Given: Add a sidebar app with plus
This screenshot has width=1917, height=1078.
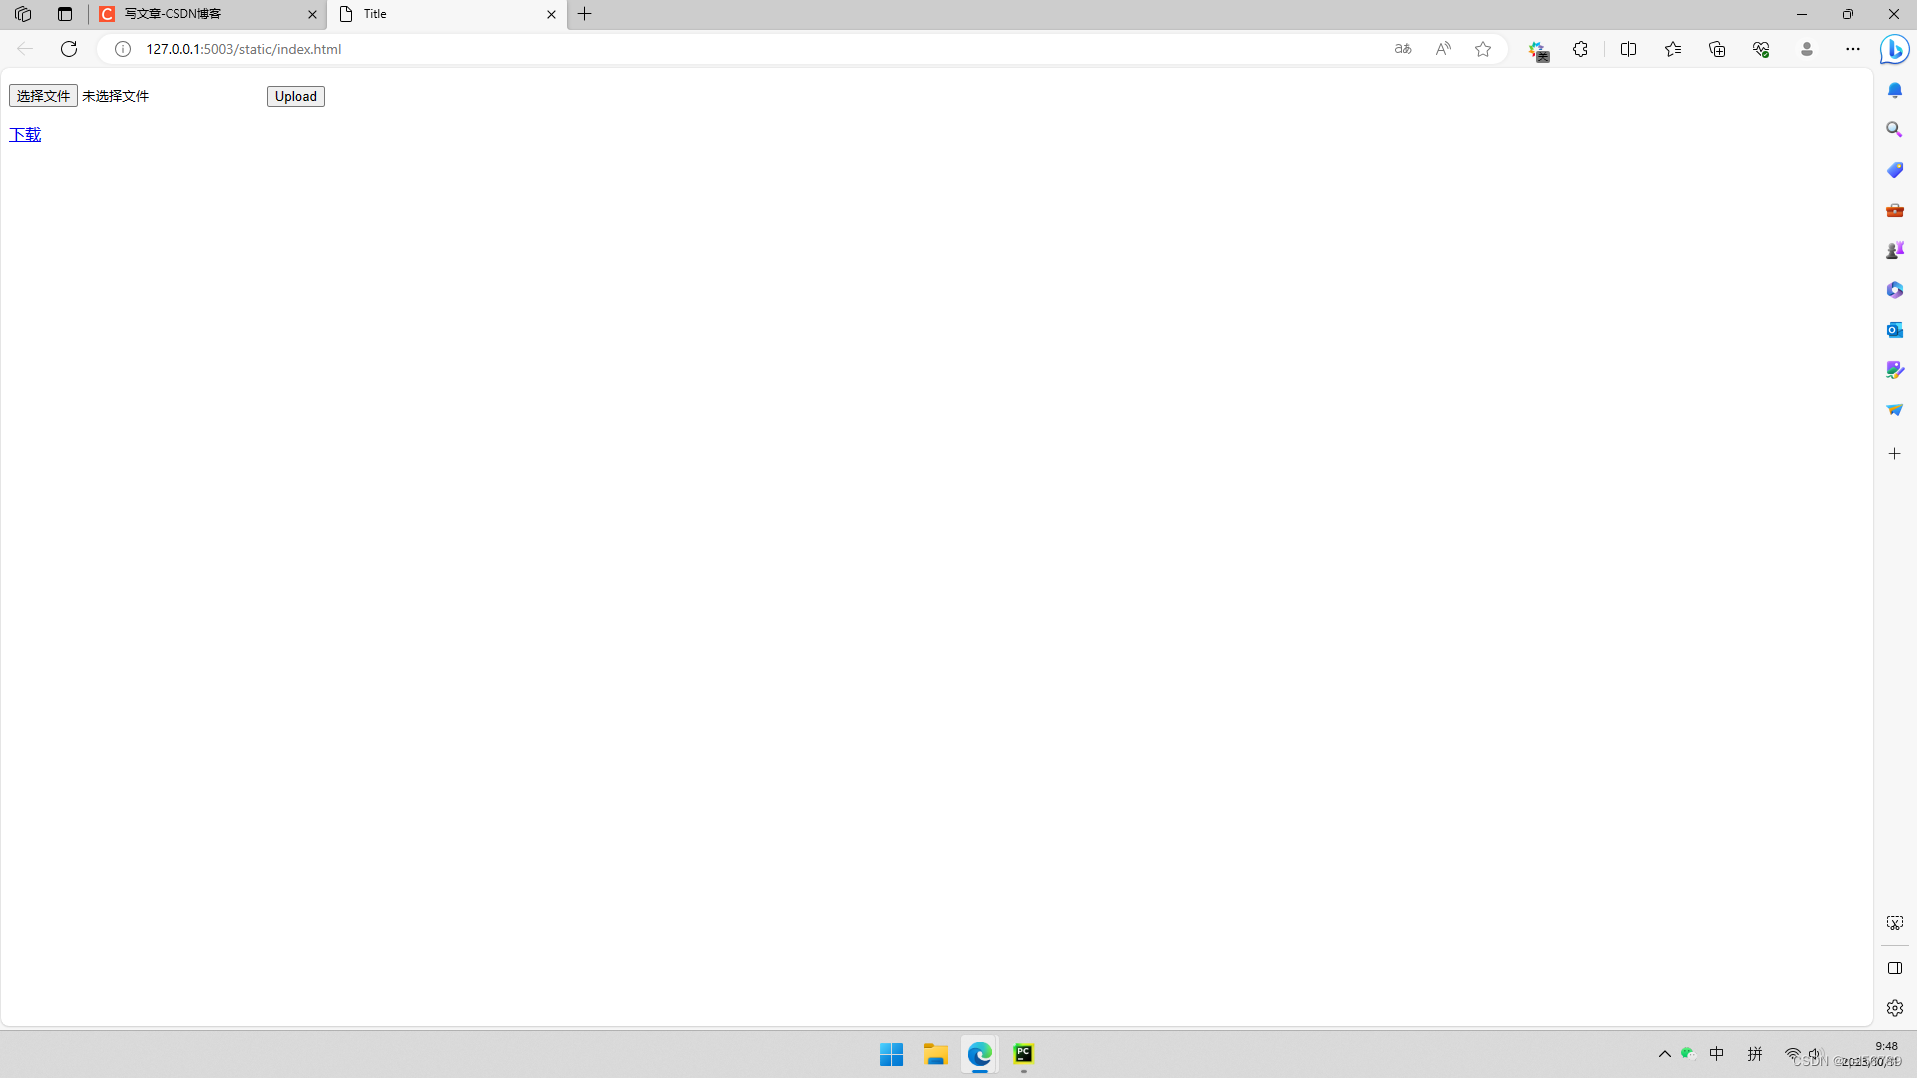Looking at the screenshot, I should (1895, 454).
